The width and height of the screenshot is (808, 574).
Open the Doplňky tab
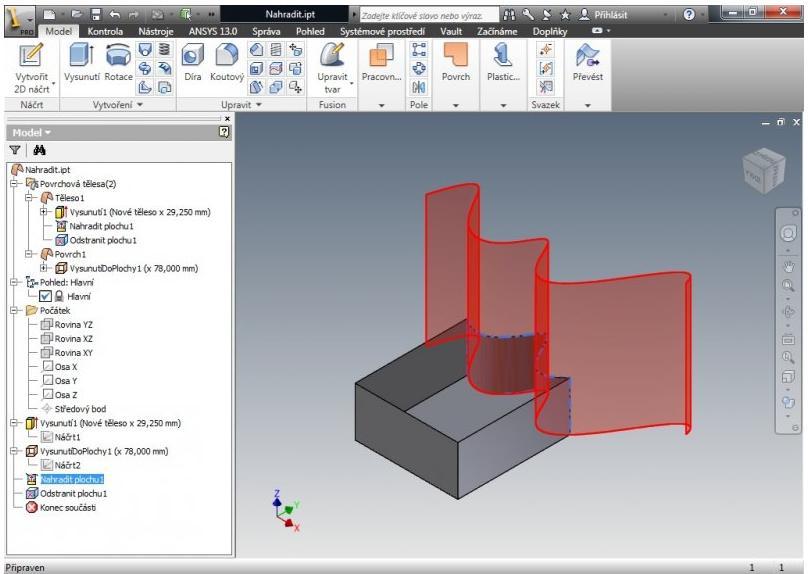549,31
